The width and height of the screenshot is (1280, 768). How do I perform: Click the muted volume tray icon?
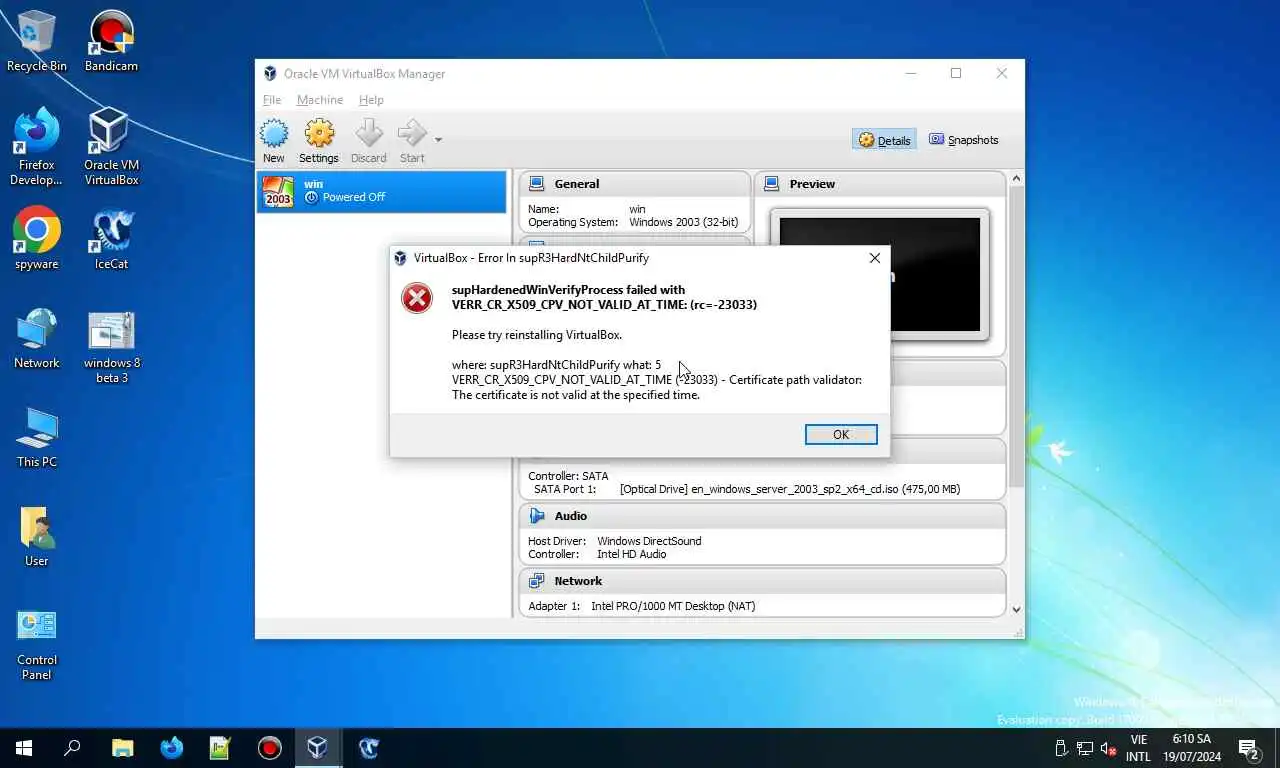1108,748
